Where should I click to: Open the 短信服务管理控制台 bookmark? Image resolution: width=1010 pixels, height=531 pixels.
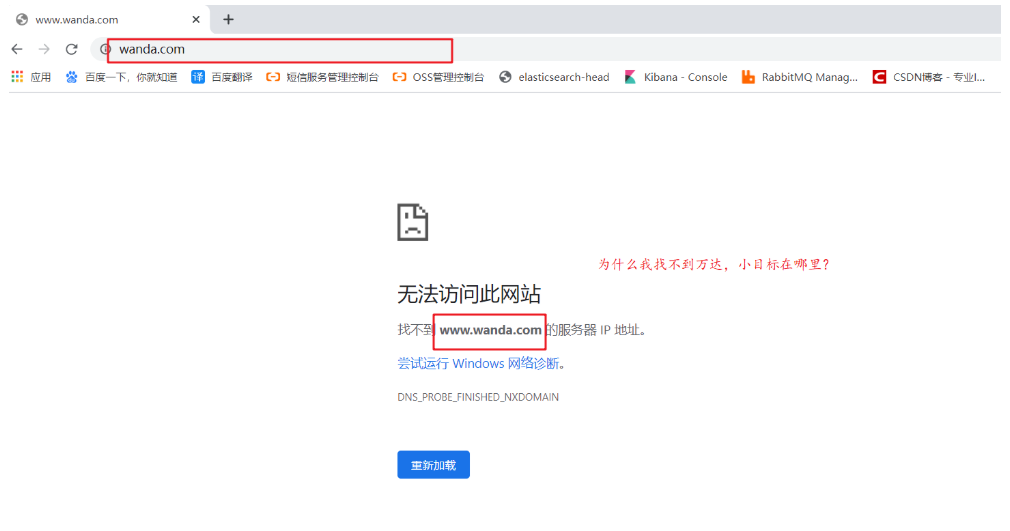322,77
